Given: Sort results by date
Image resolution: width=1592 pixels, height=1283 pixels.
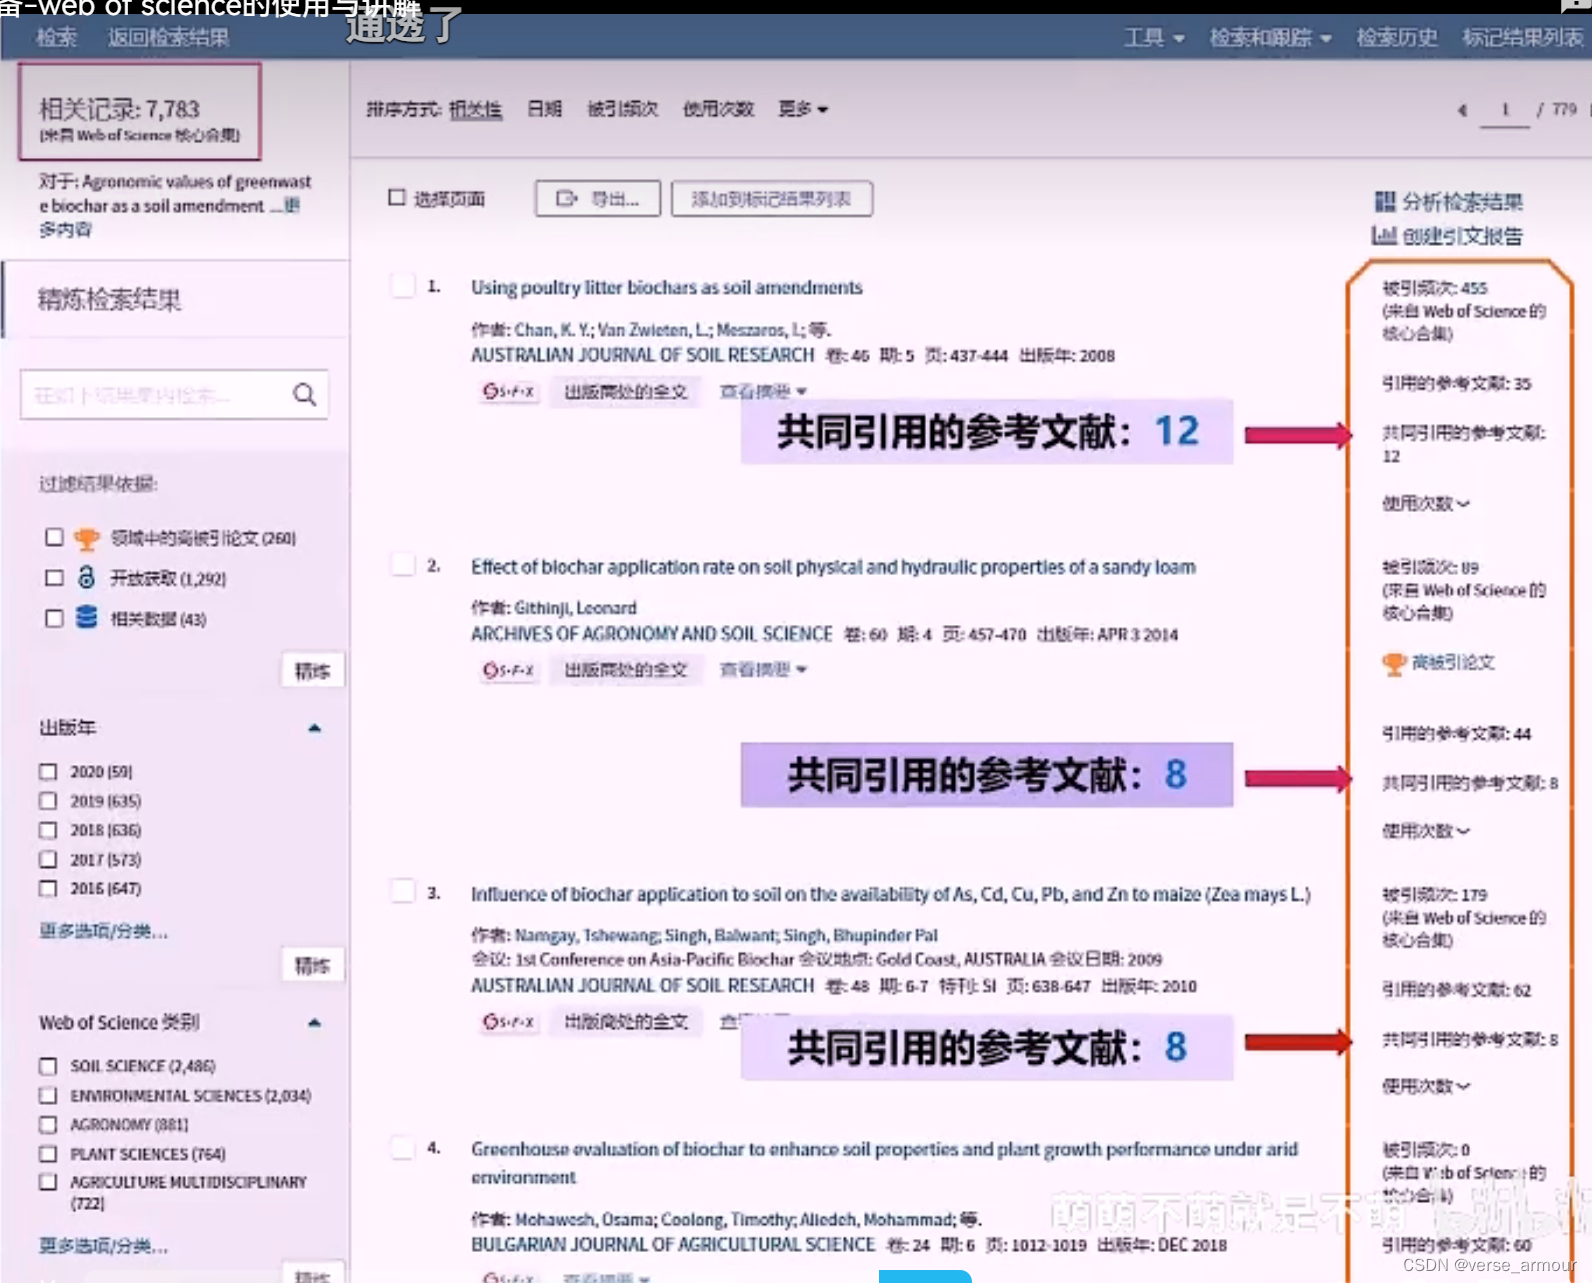Looking at the screenshot, I should click(544, 109).
